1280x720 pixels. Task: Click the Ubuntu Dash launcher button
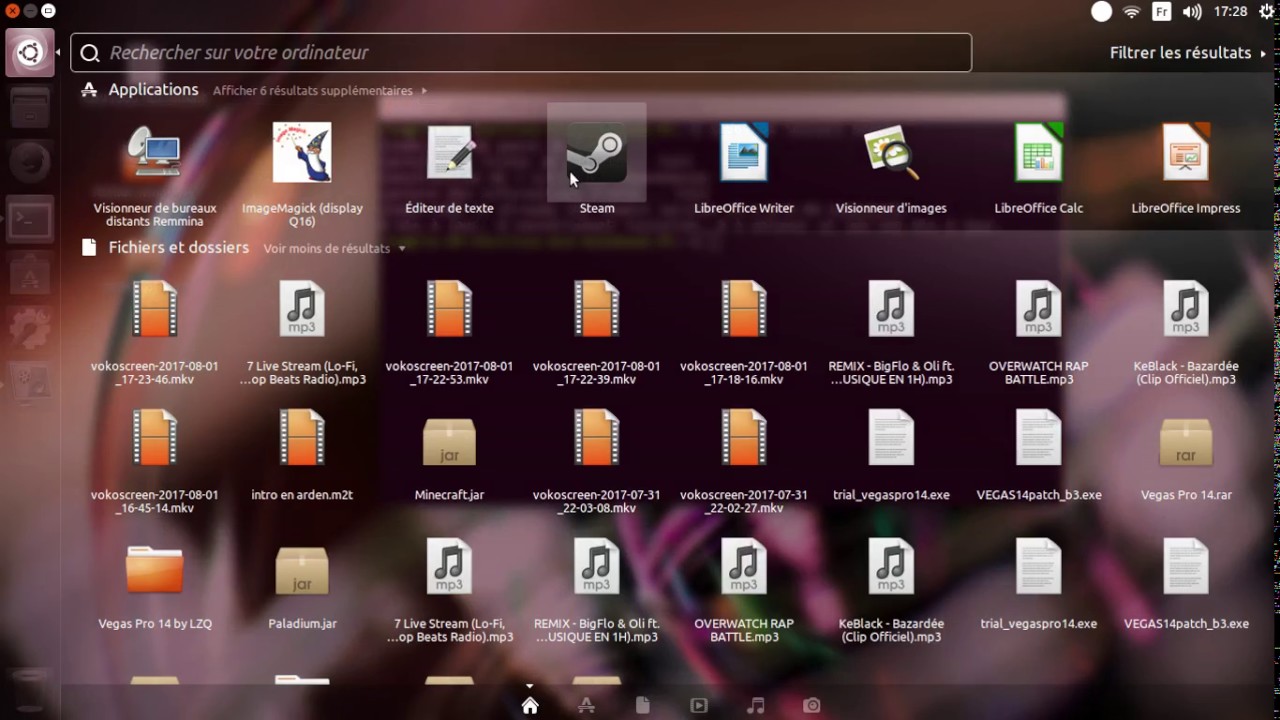[x=29, y=53]
